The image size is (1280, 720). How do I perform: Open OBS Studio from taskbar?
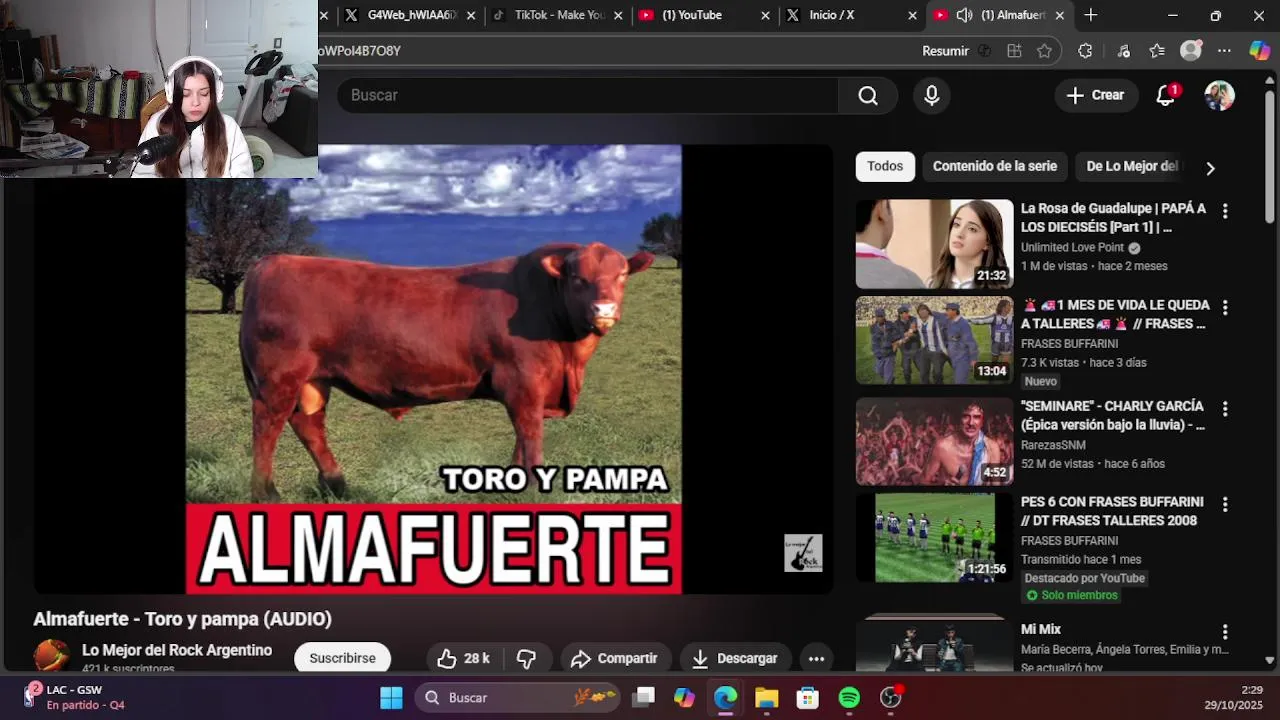pyautogui.click(x=890, y=697)
